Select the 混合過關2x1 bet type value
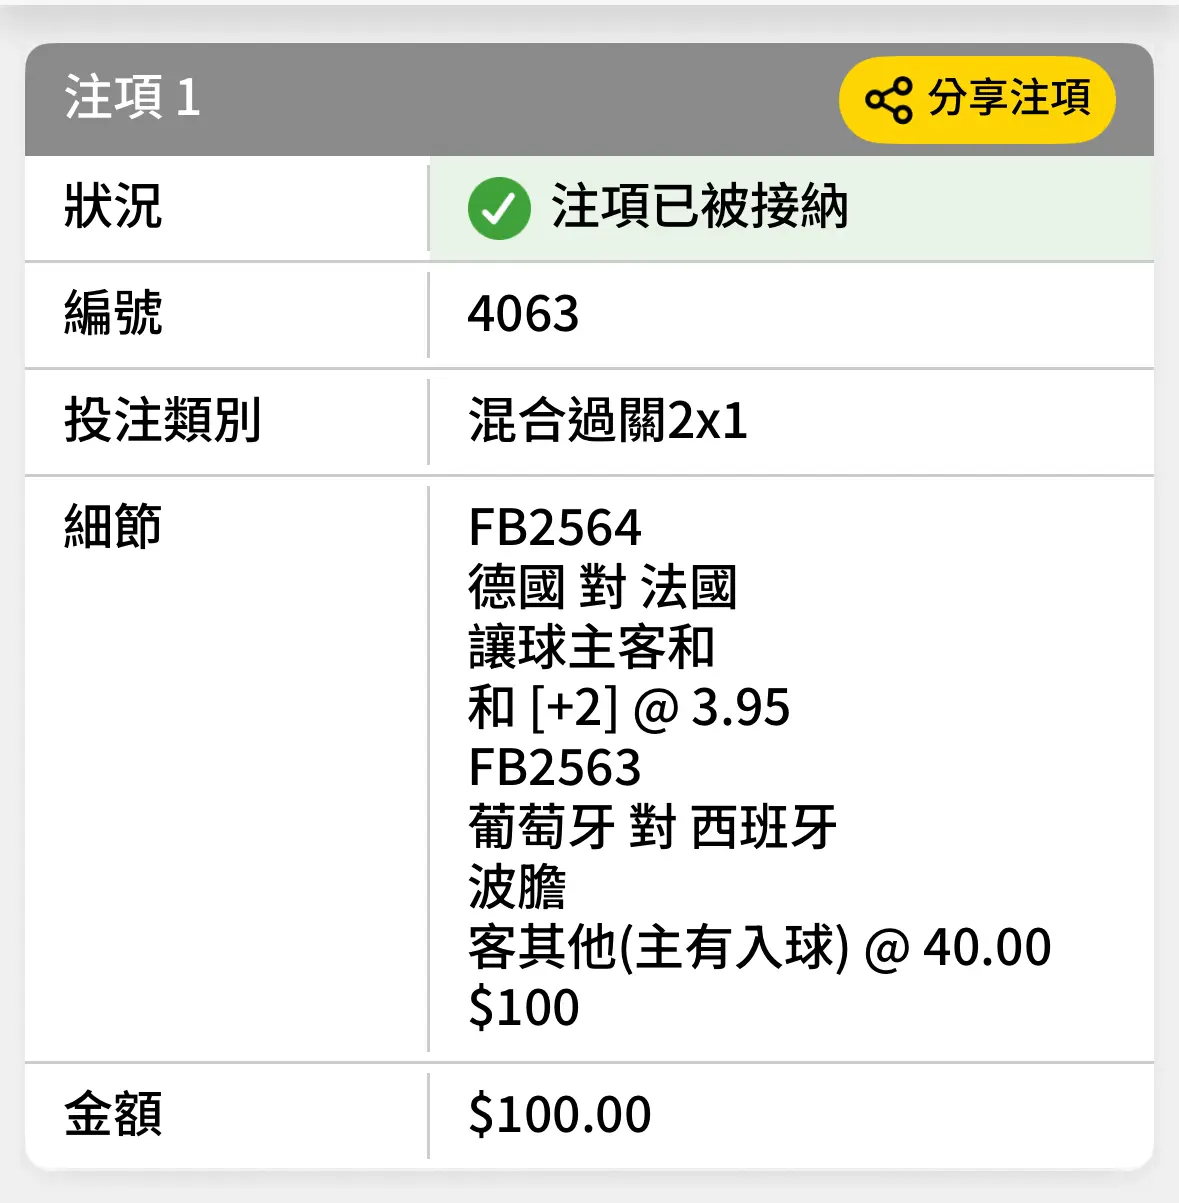Viewport: 1179px width, 1203px height. (607, 421)
